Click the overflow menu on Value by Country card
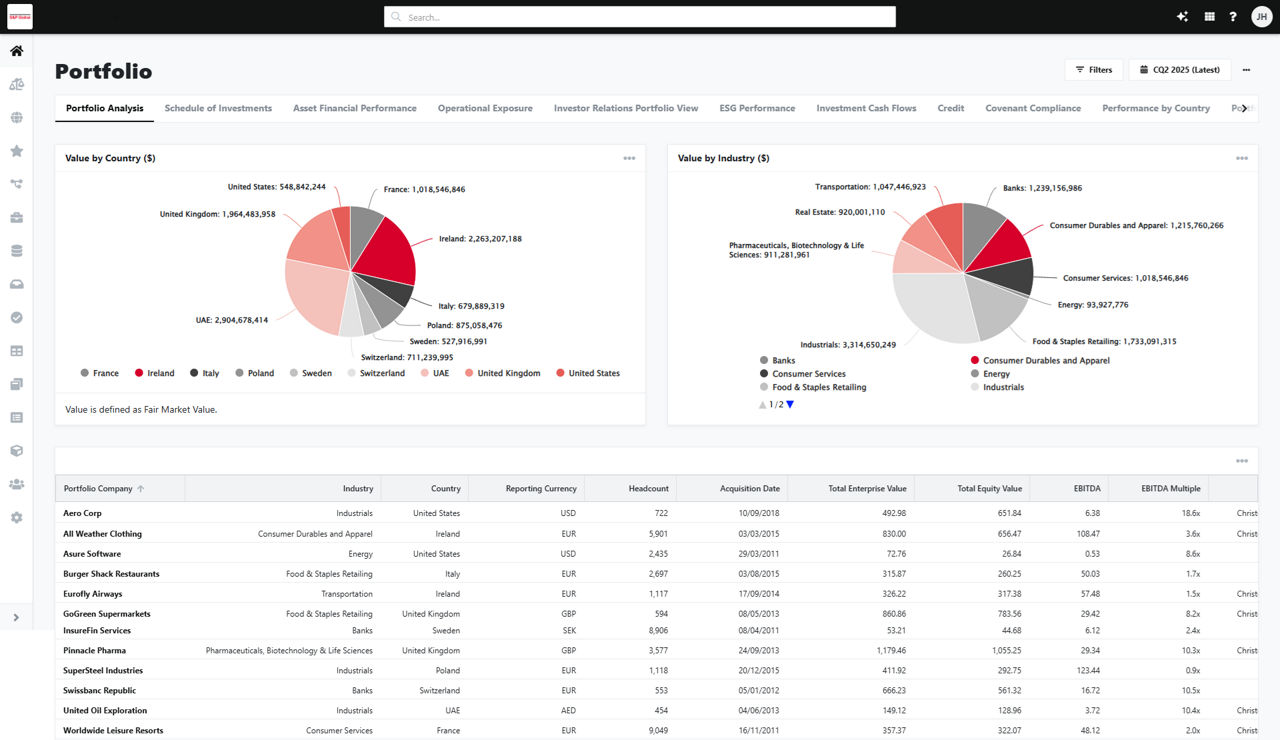 (629, 158)
